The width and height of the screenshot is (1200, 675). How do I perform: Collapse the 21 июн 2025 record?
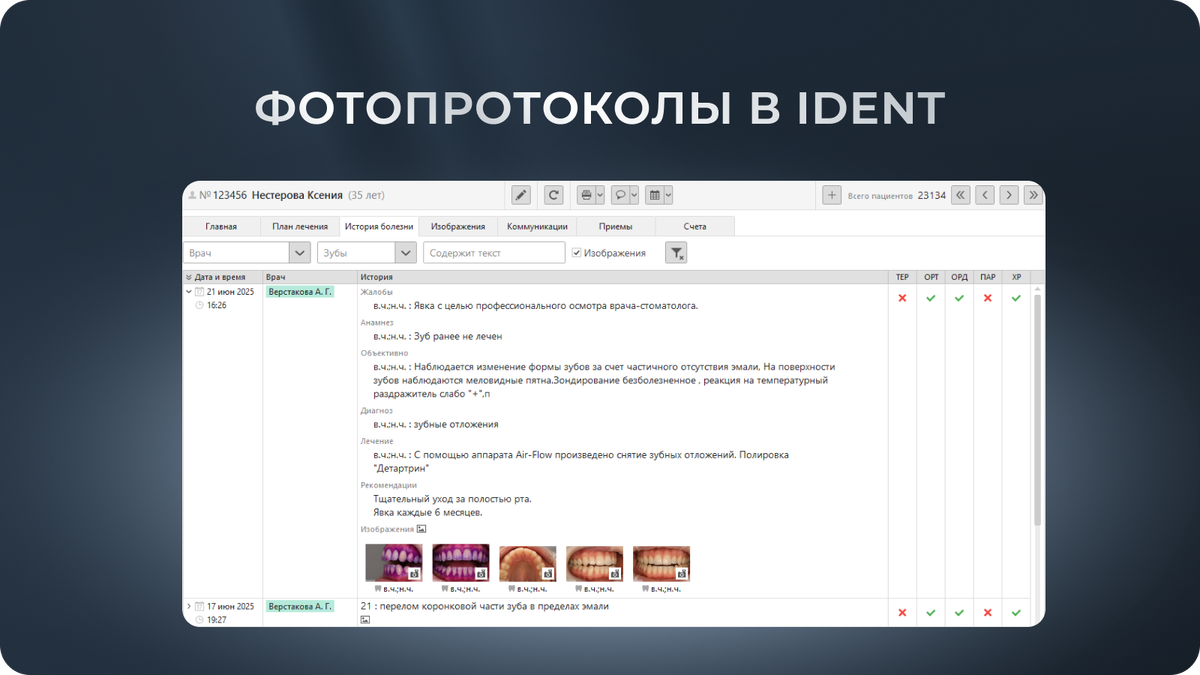189,292
